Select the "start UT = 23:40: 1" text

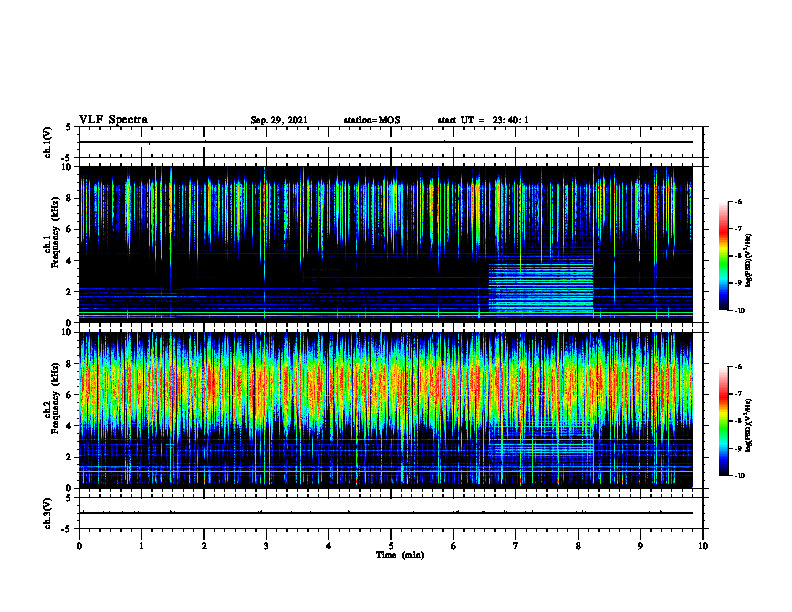tap(483, 120)
